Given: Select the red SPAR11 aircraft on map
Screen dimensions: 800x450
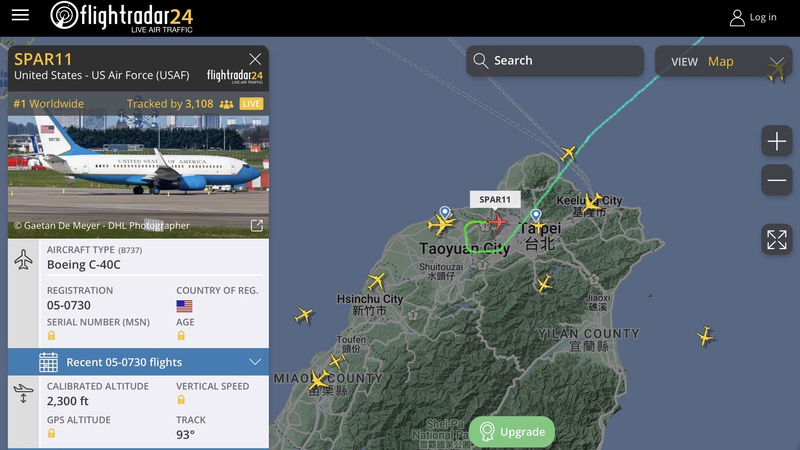Looking at the screenshot, I should tap(496, 222).
